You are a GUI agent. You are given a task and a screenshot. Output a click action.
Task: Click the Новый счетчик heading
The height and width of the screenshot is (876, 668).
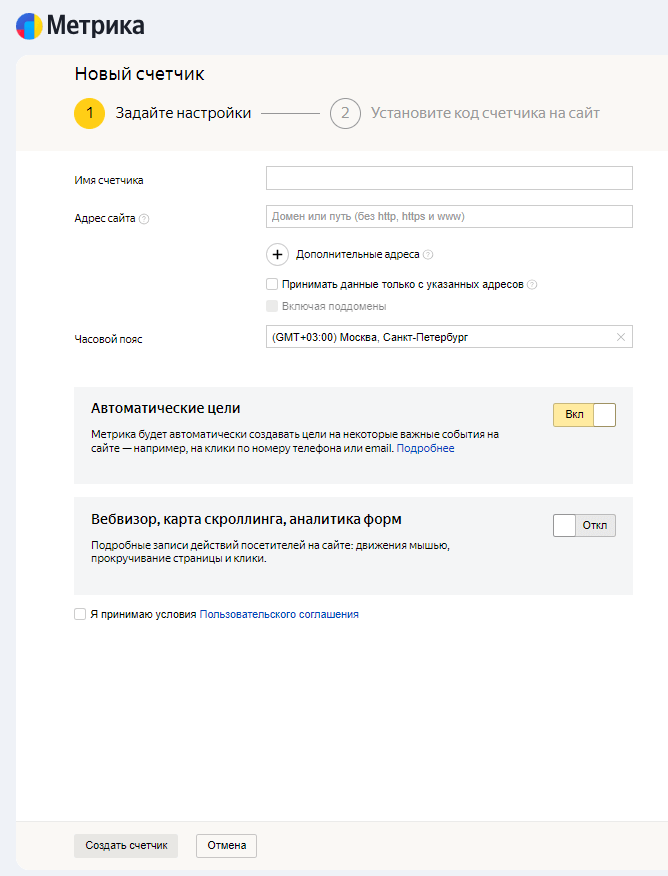[x=140, y=74]
